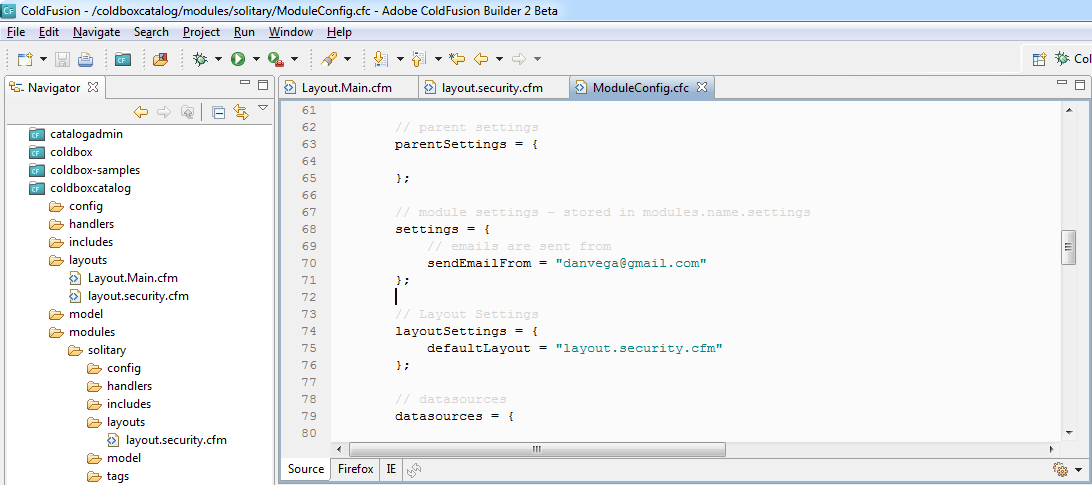Switch to Firefox preview tab
The height and width of the screenshot is (485, 1092).
pos(355,469)
